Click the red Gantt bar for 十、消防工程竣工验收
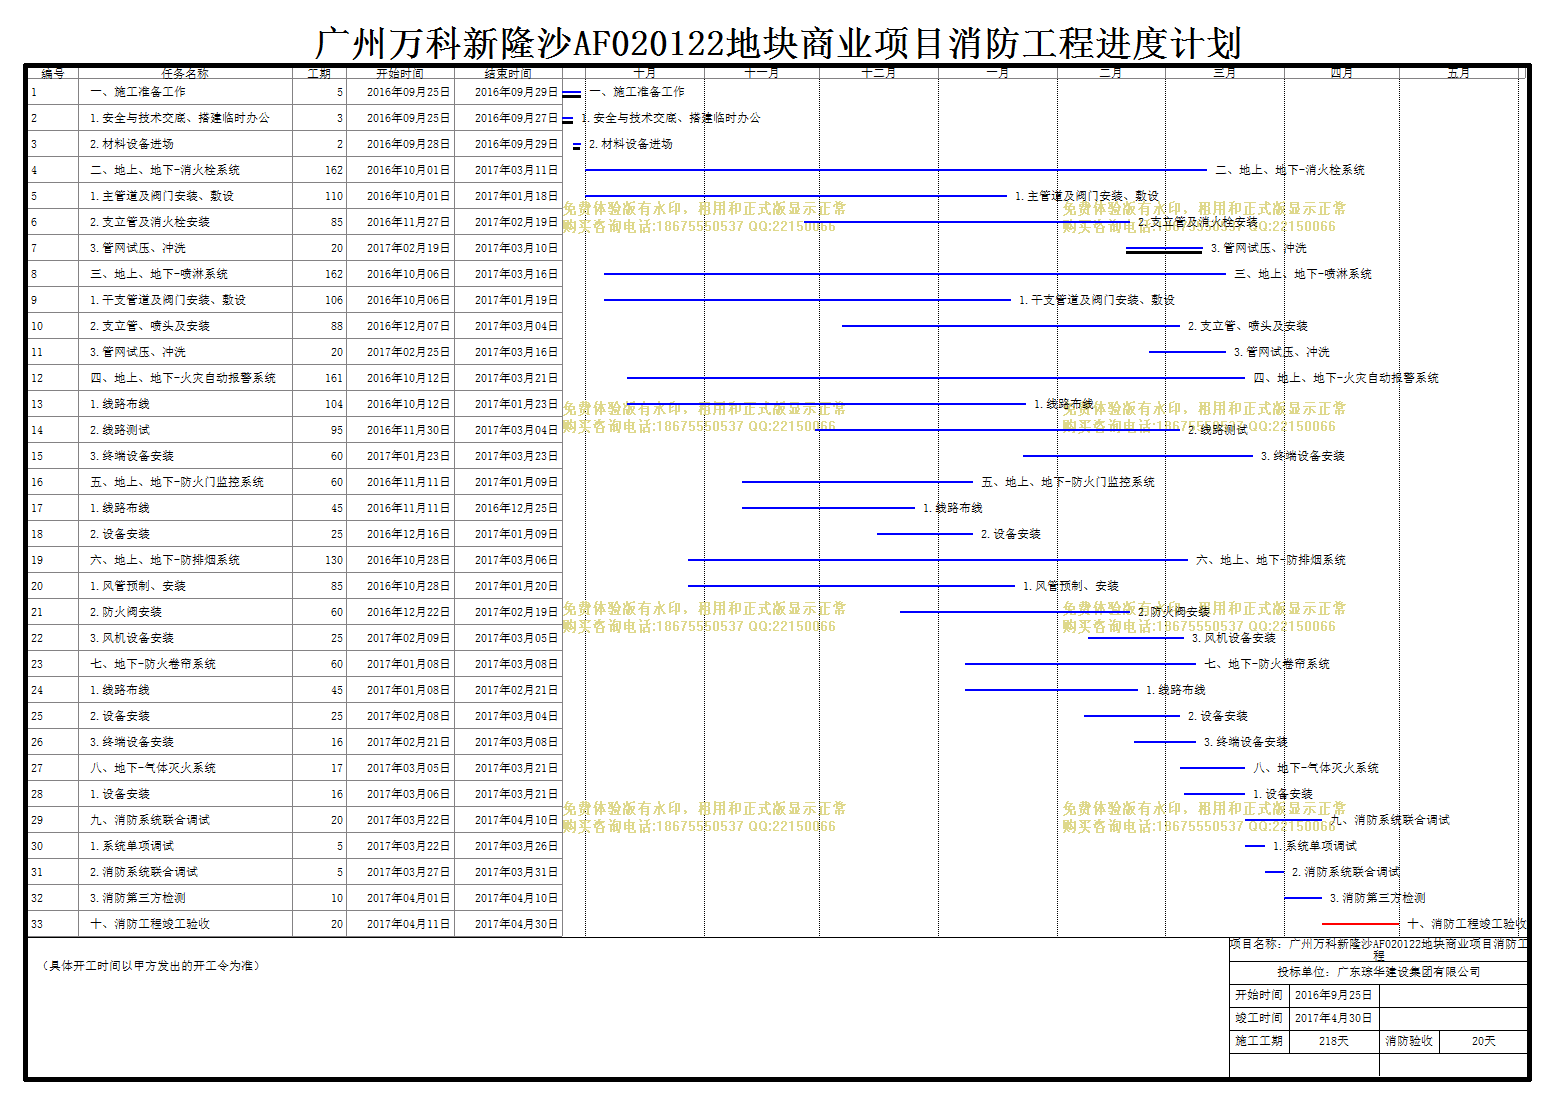This screenshot has width=1553, height=1103. pos(1361,924)
